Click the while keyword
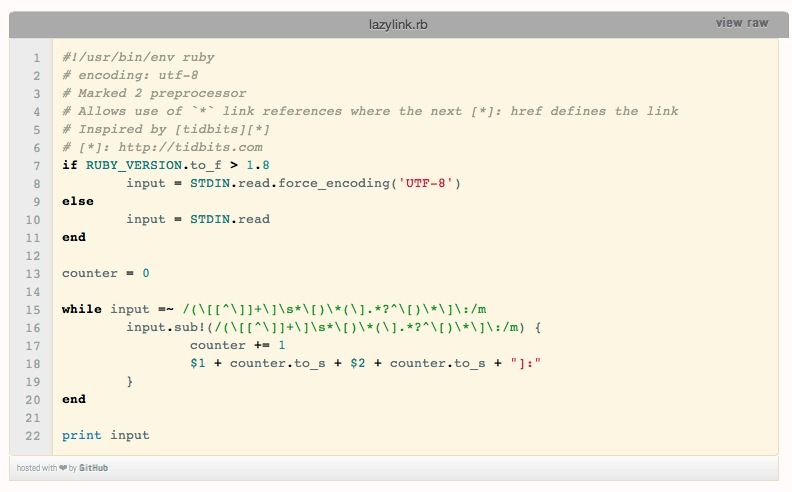792x492 pixels. pos(82,310)
